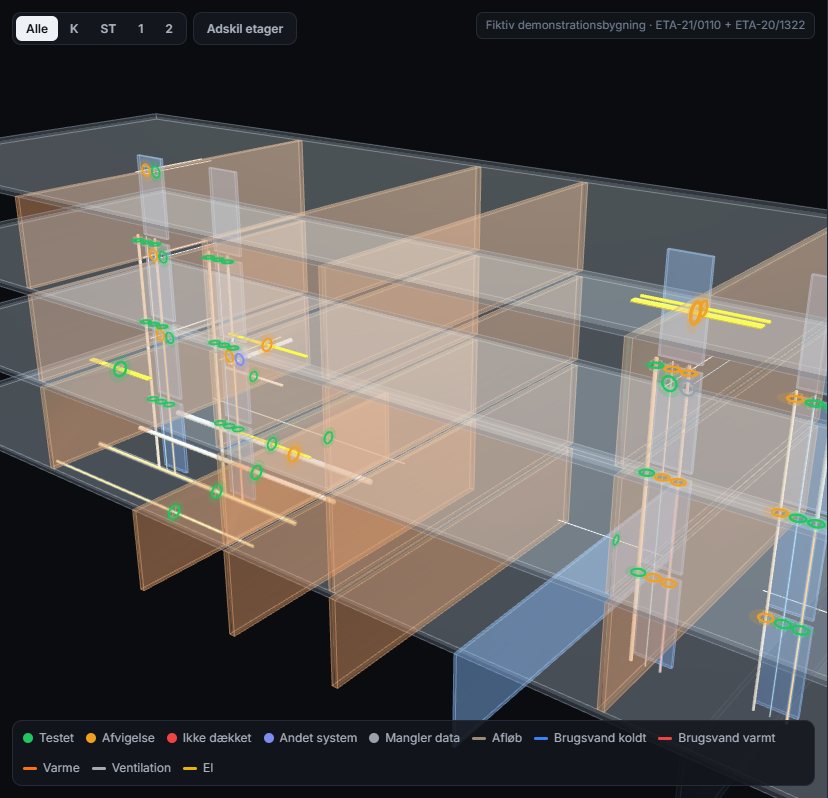Click the green Testet legend dot
Viewport: 828px width, 798px height.
coord(28,738)
